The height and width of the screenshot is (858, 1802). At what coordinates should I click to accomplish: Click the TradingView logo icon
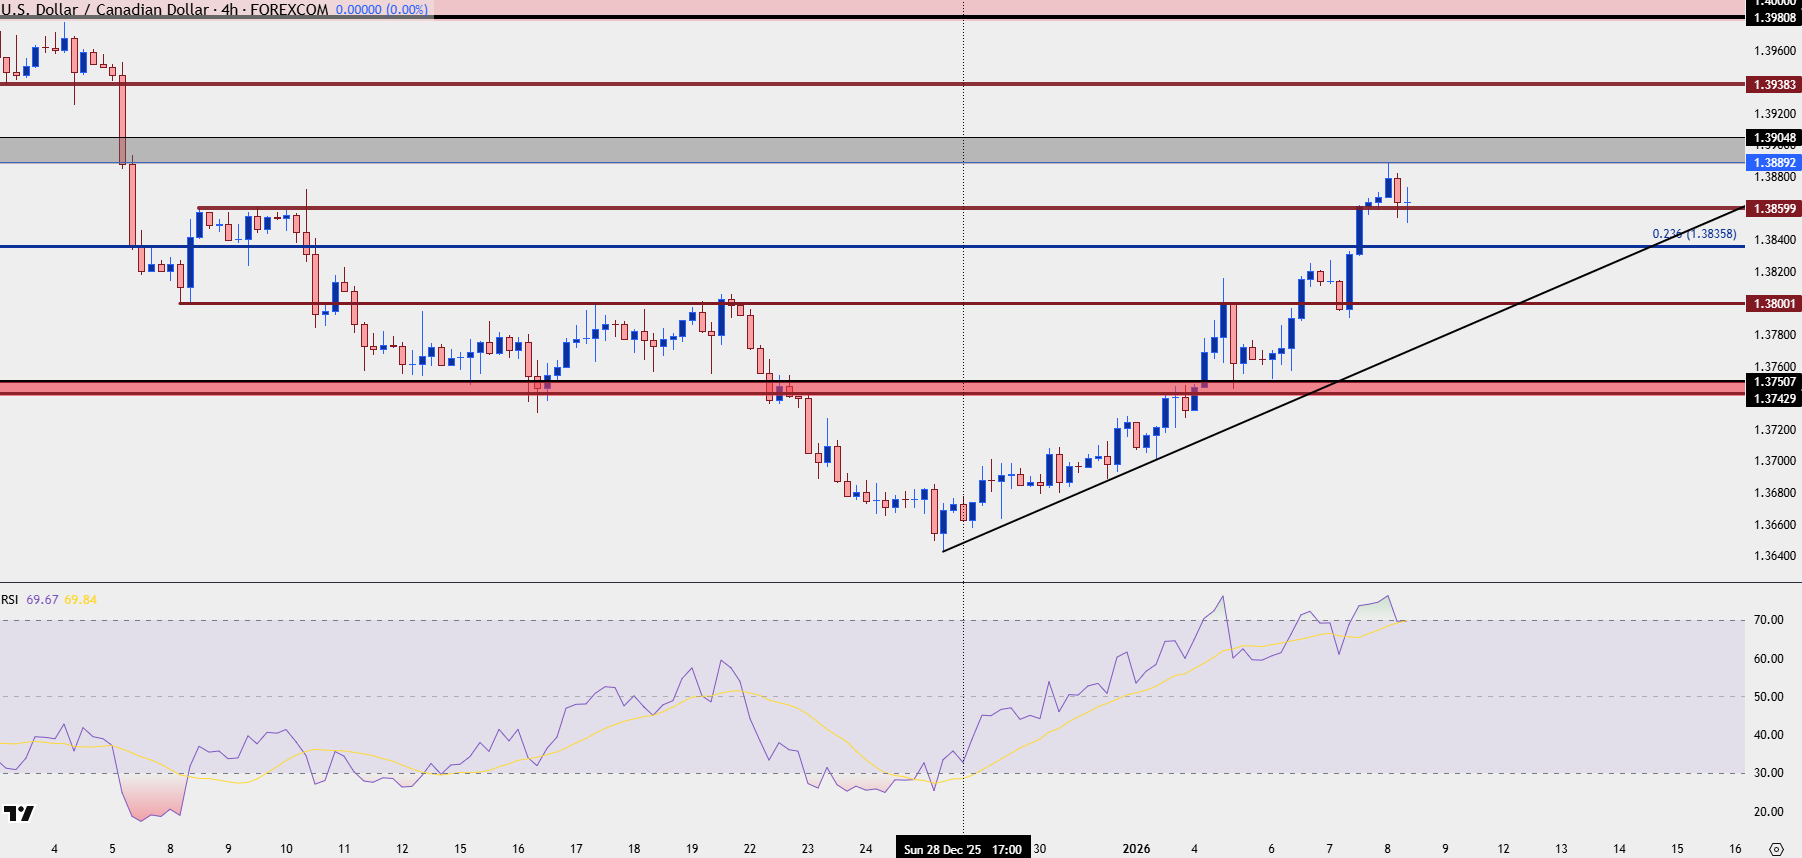click(19, 813)
